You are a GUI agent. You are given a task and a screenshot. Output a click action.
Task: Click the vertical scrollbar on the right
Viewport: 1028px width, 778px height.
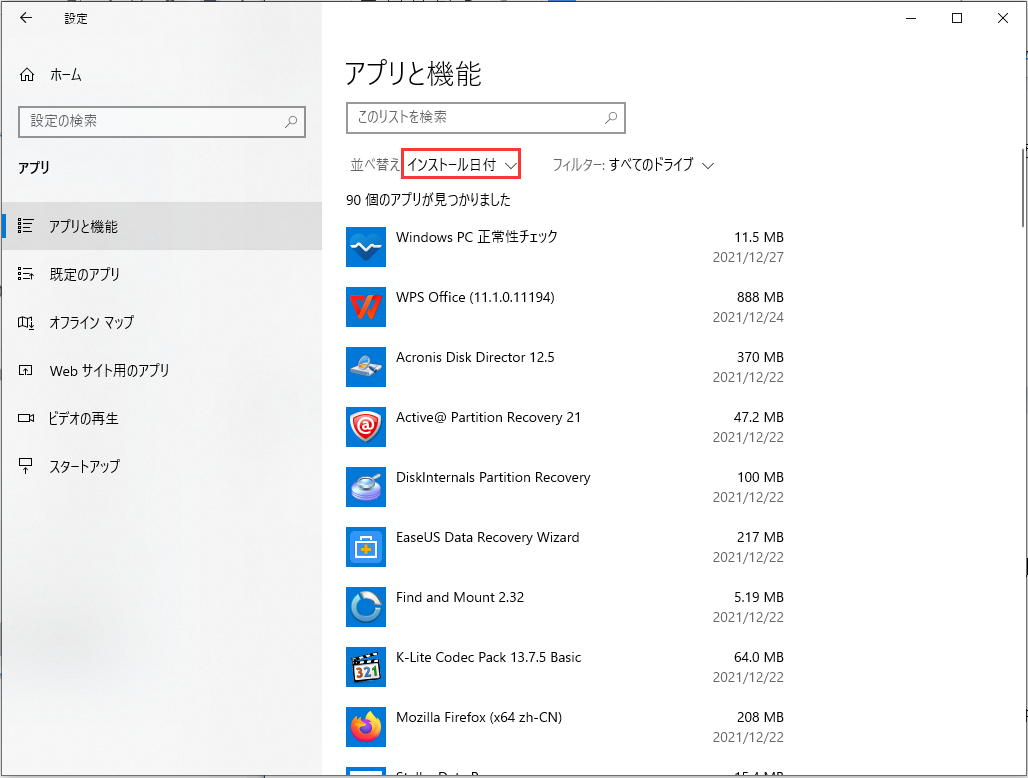[1022, 188]
